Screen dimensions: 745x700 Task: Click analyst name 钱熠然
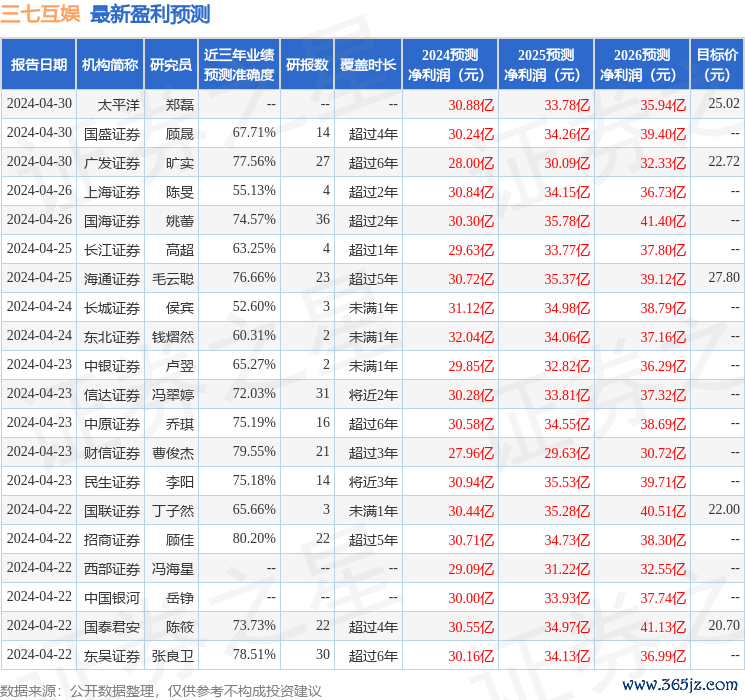[173, 337]
